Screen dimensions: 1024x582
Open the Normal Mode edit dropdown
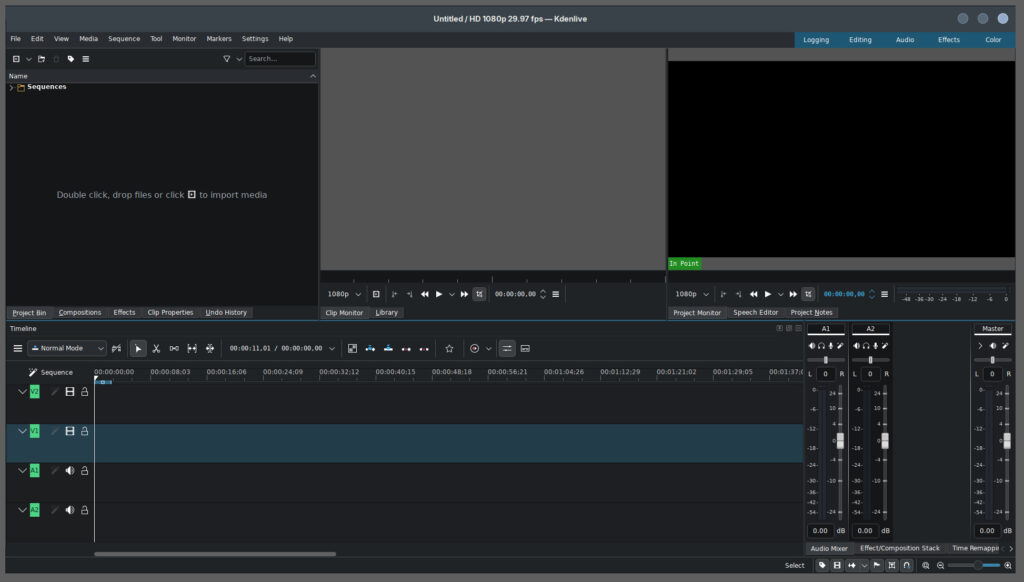68,348
